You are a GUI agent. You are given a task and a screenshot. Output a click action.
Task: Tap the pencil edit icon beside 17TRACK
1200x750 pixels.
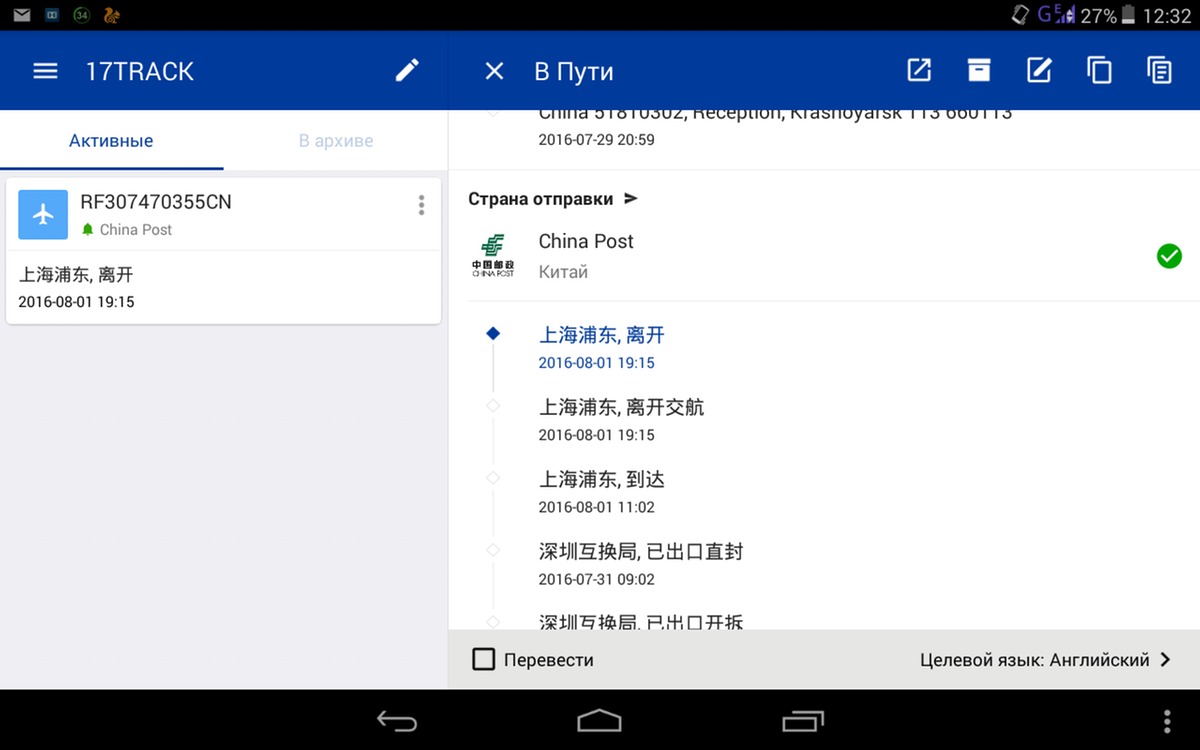click(407, 70)
